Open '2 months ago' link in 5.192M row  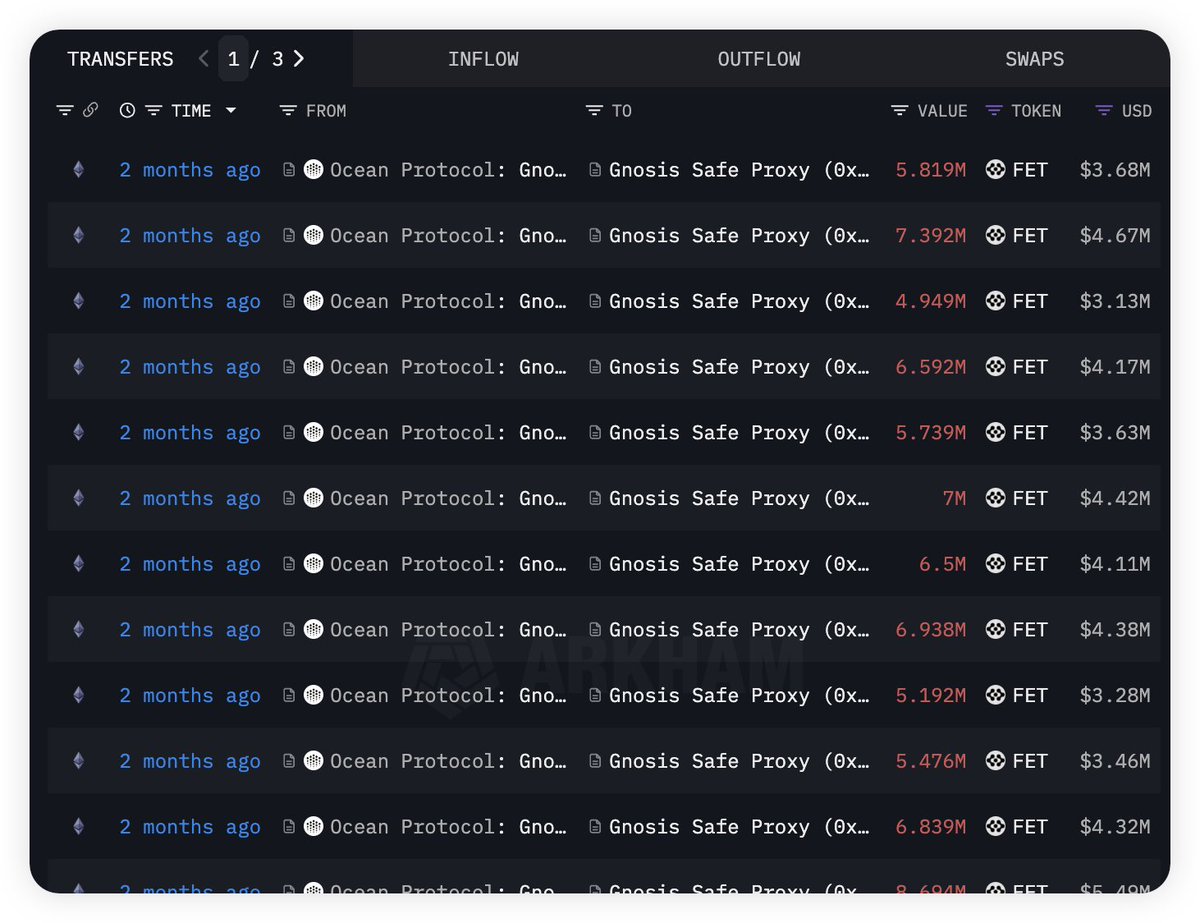point(190,696)
